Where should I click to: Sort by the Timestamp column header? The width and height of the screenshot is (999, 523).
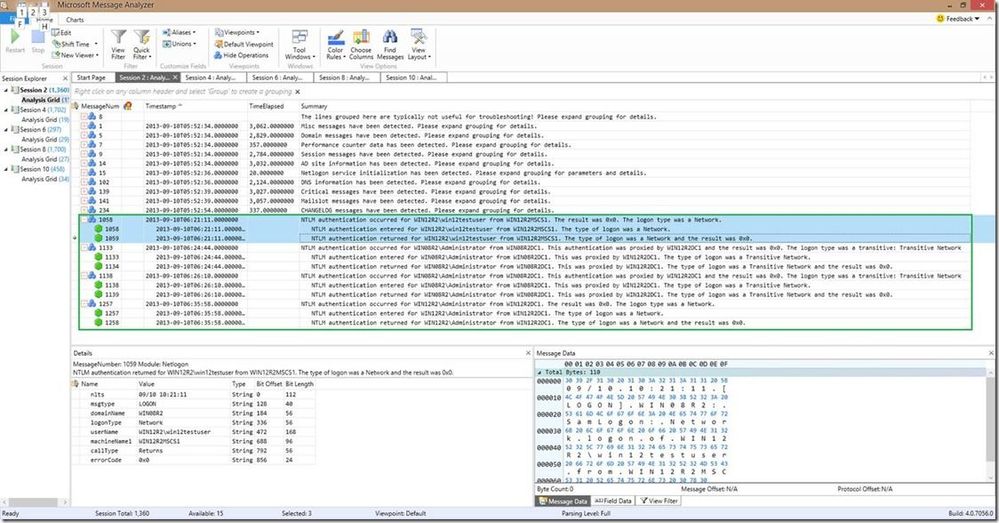[x=194, y=106]
